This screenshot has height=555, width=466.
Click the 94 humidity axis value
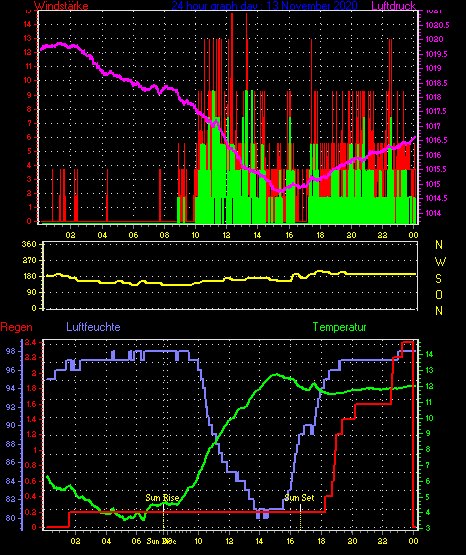[x=11, y=388]
